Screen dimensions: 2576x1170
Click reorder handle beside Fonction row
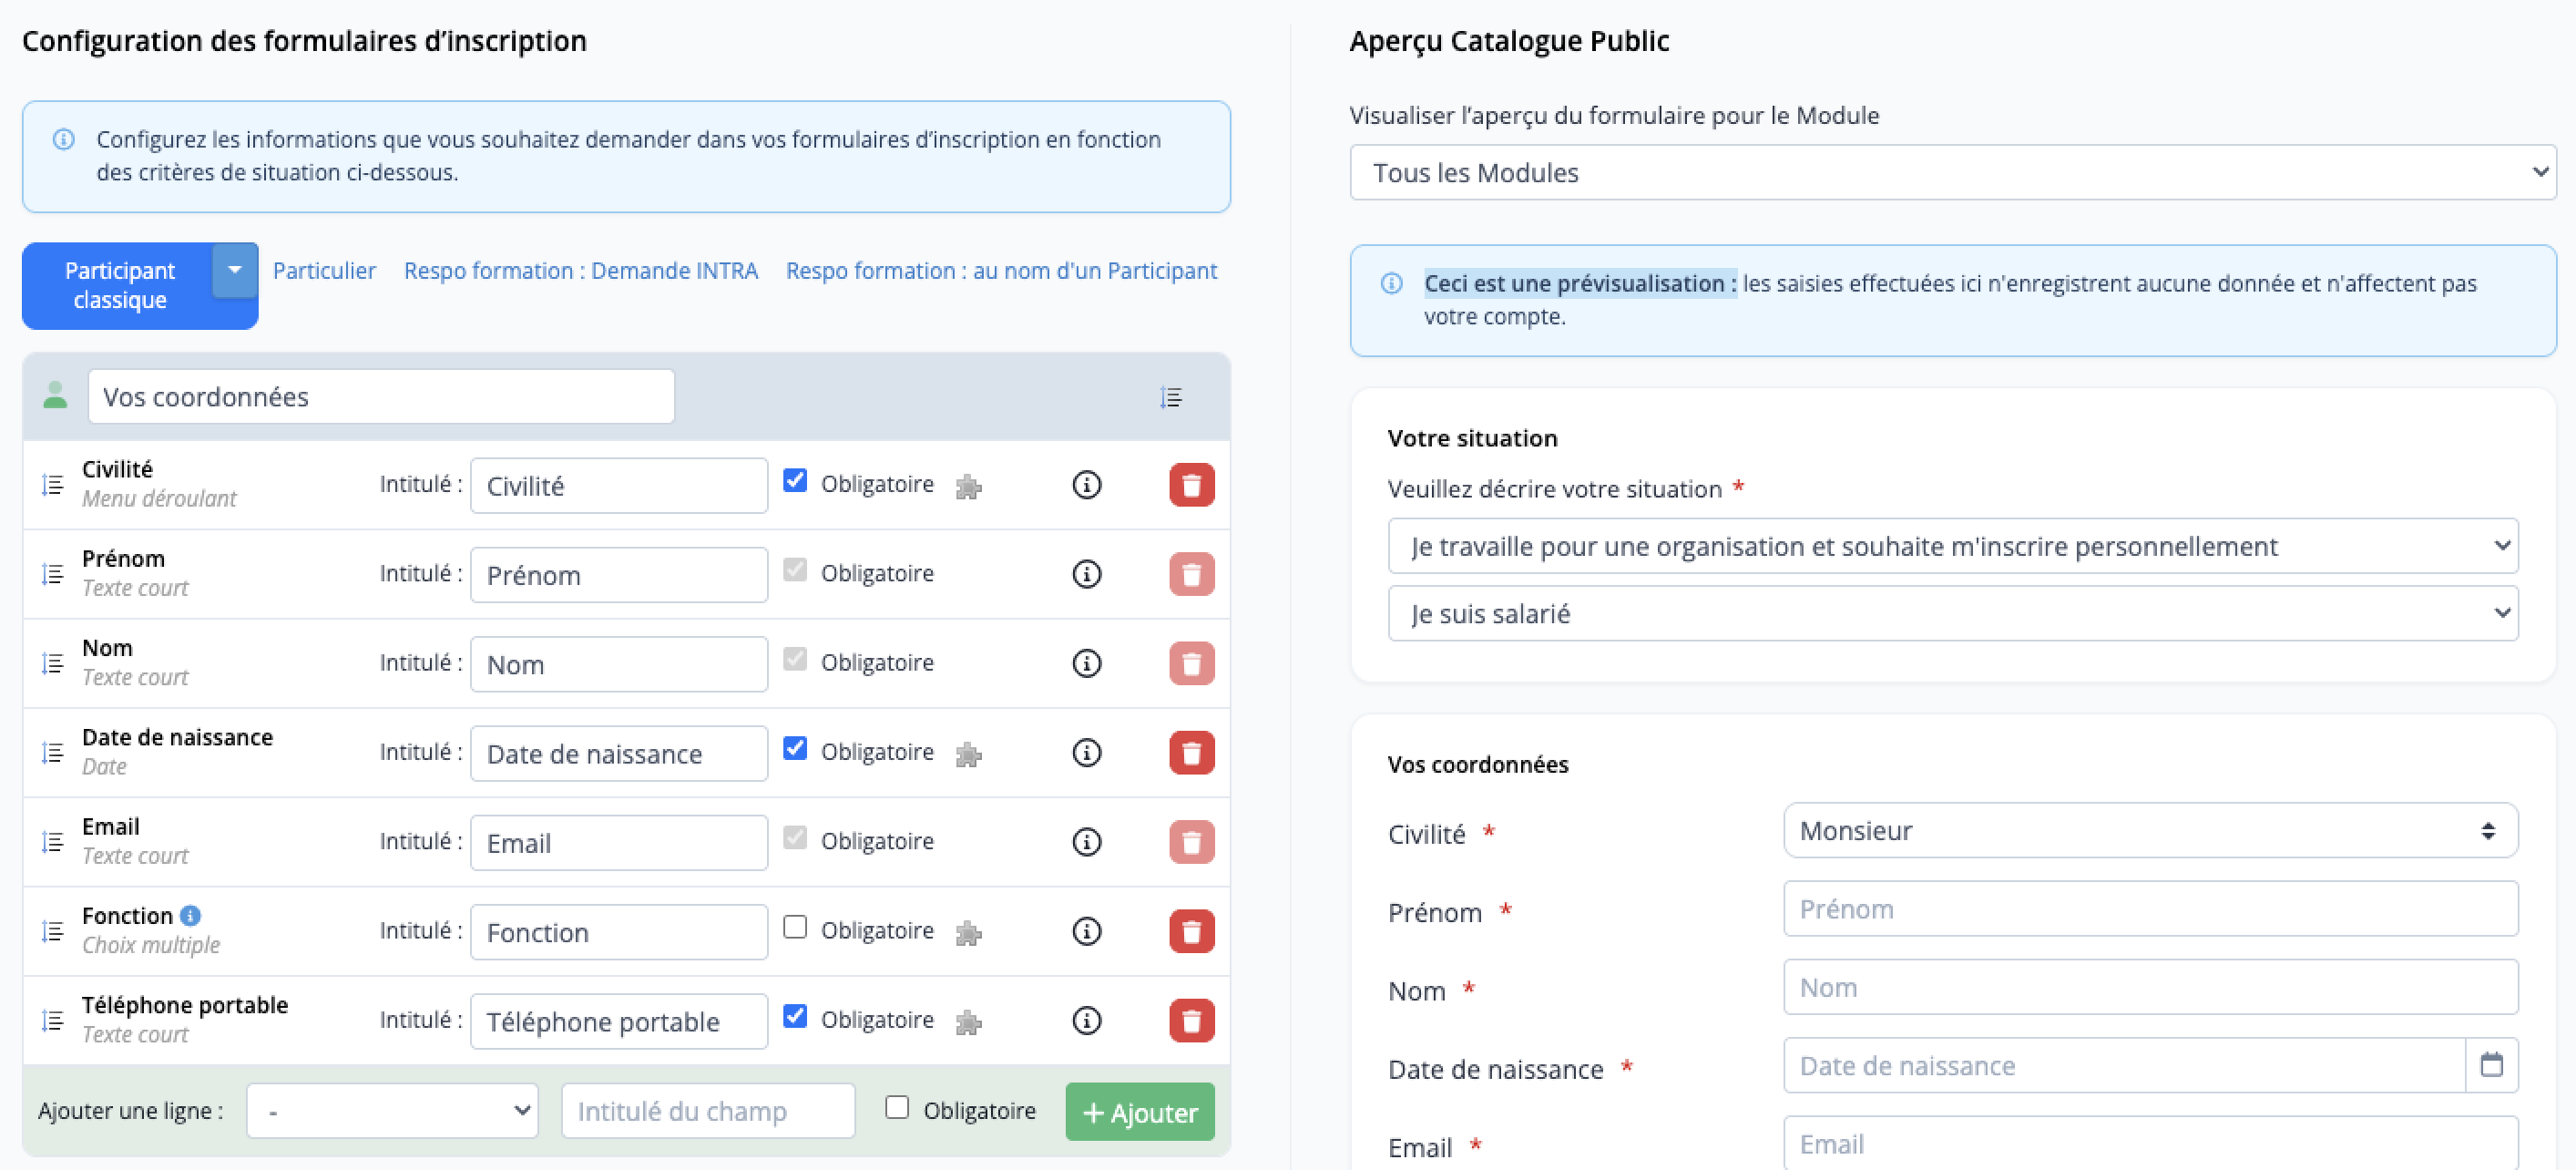[x=52, y=932]
